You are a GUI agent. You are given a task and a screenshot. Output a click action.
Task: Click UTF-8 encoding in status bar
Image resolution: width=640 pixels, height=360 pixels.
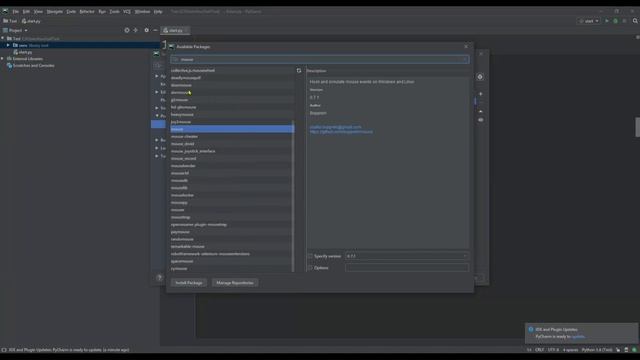553,350
